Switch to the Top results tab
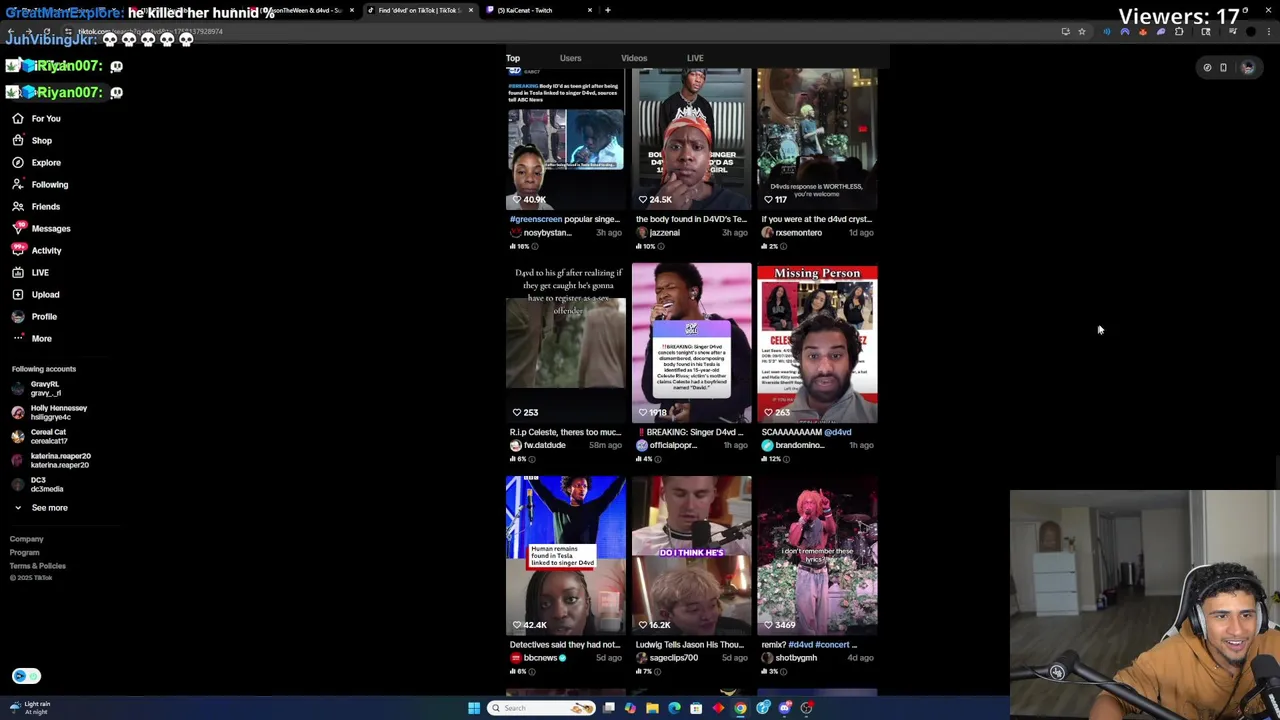1280x720 pixels. pos(513,58)
